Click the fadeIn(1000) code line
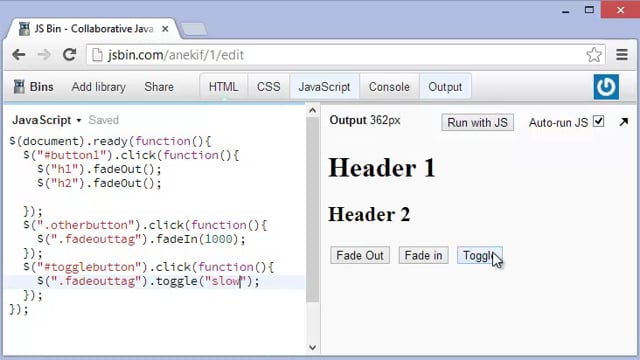Viewport: 640px width, 360px height. 141,239
